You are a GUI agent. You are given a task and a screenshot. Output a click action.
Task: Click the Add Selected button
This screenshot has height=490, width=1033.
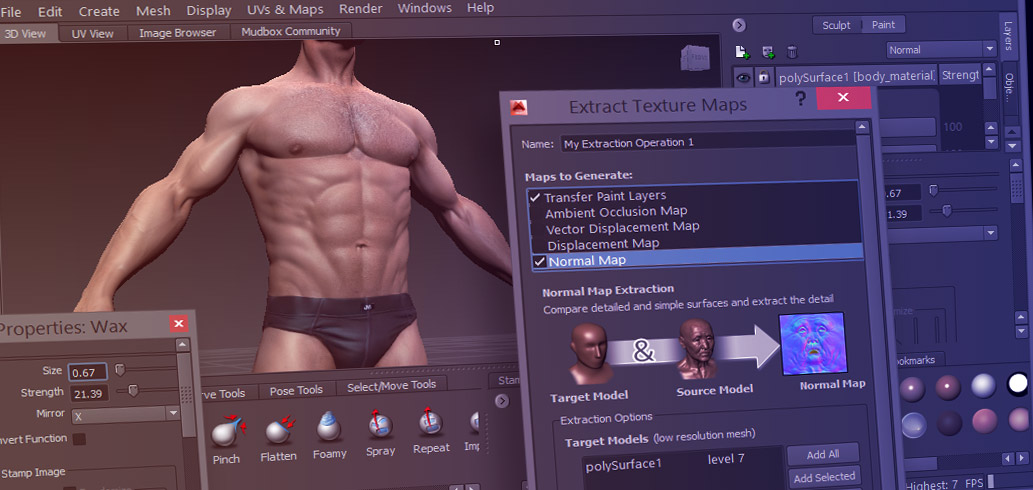coord(824,477)
